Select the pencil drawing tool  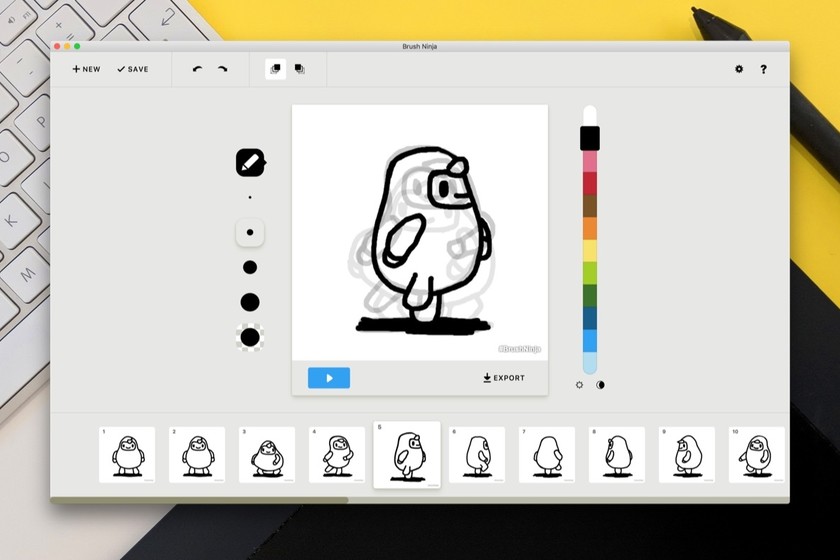251,162
